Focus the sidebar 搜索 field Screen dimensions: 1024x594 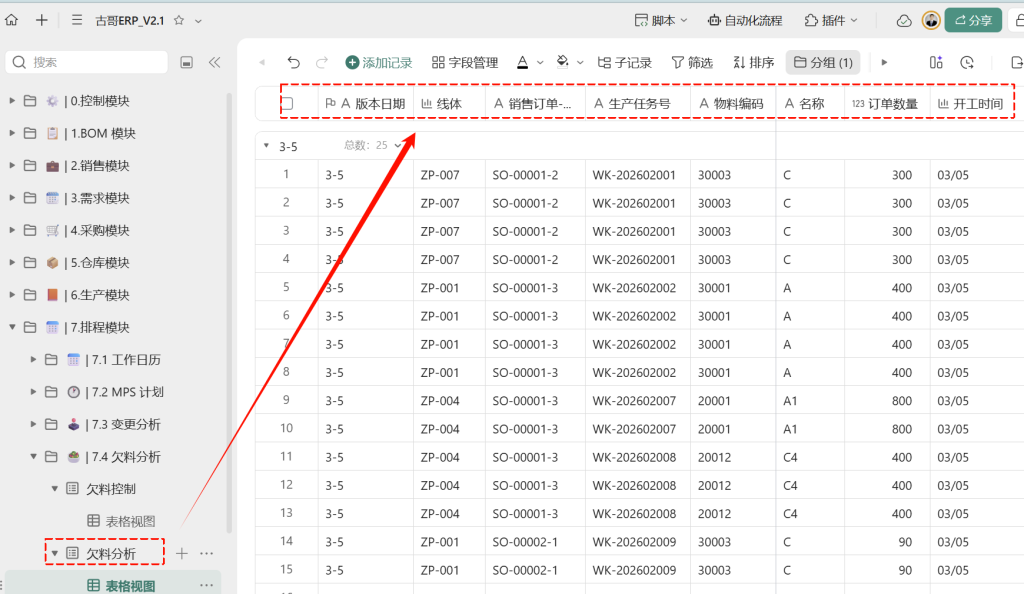tap(87, 62)
